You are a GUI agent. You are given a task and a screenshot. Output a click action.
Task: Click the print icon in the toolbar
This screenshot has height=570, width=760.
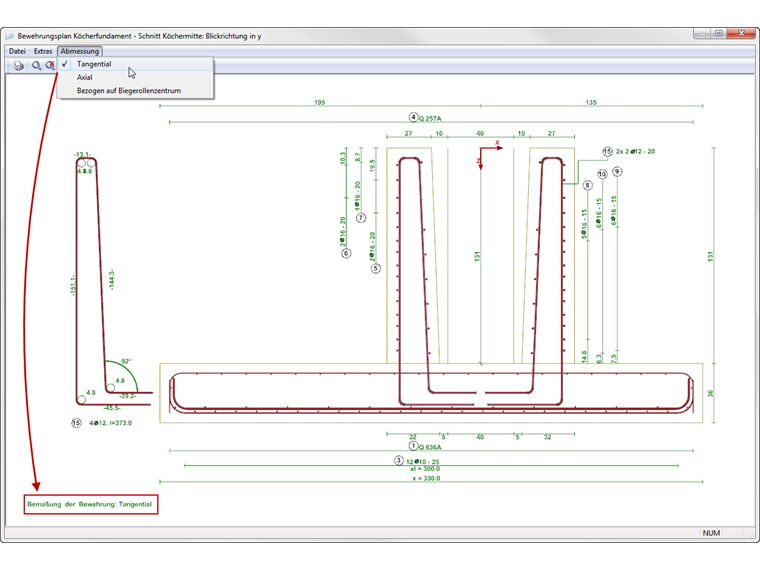(18, 65)
